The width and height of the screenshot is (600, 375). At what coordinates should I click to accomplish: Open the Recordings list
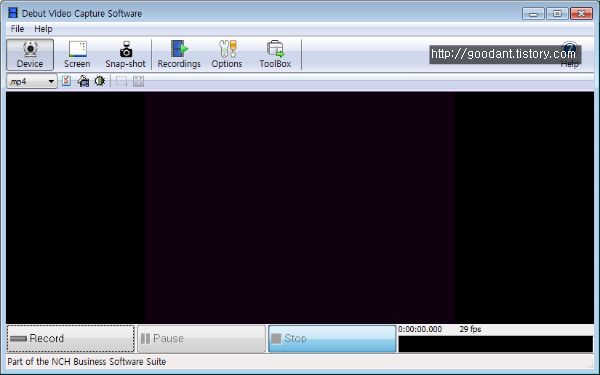pyautogui.click(x=179, y=54)
